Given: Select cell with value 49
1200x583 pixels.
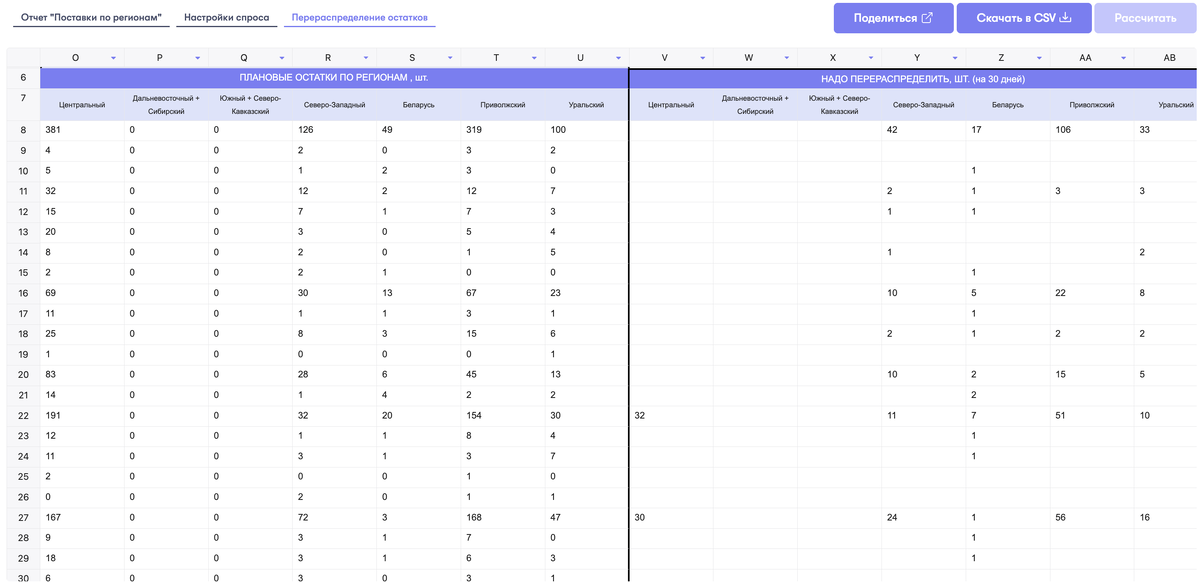Looking at the screenshot, I should tap(419, 130).
